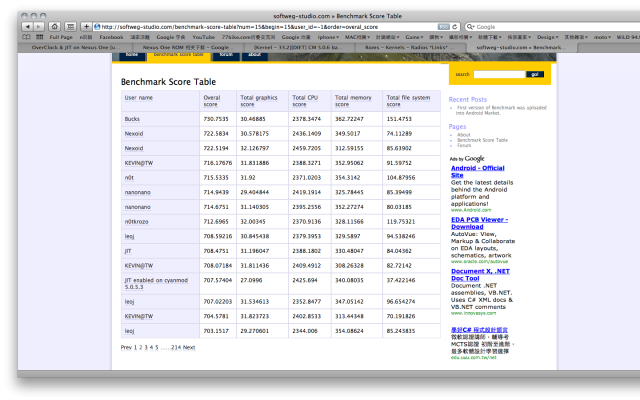Open the site's home navigation tab
Screen dimensions: 640x400
pos(131,56)
